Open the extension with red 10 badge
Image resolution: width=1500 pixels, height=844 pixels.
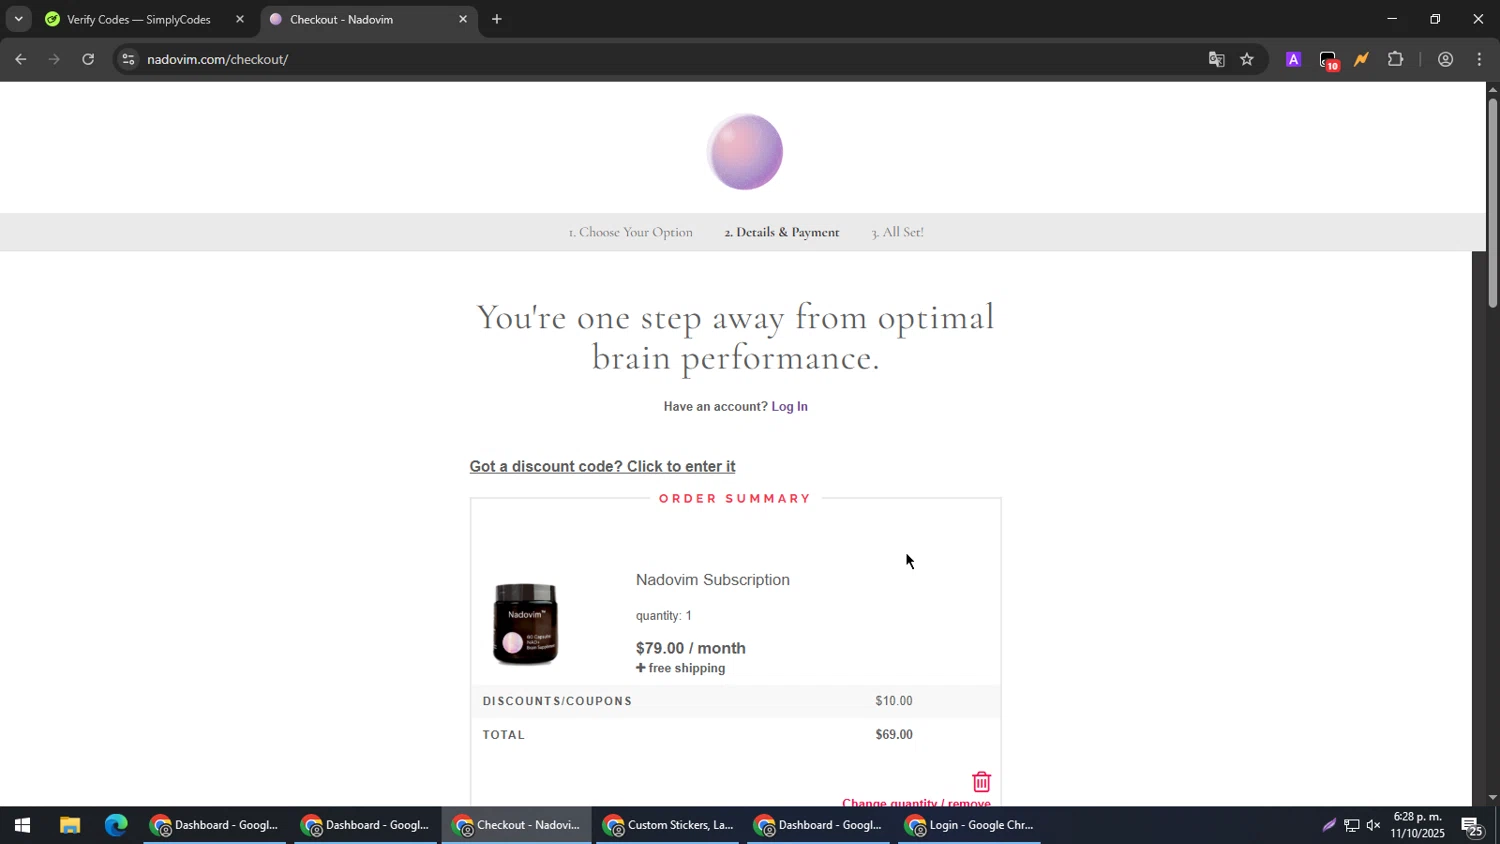click(x=1328, y=61)
